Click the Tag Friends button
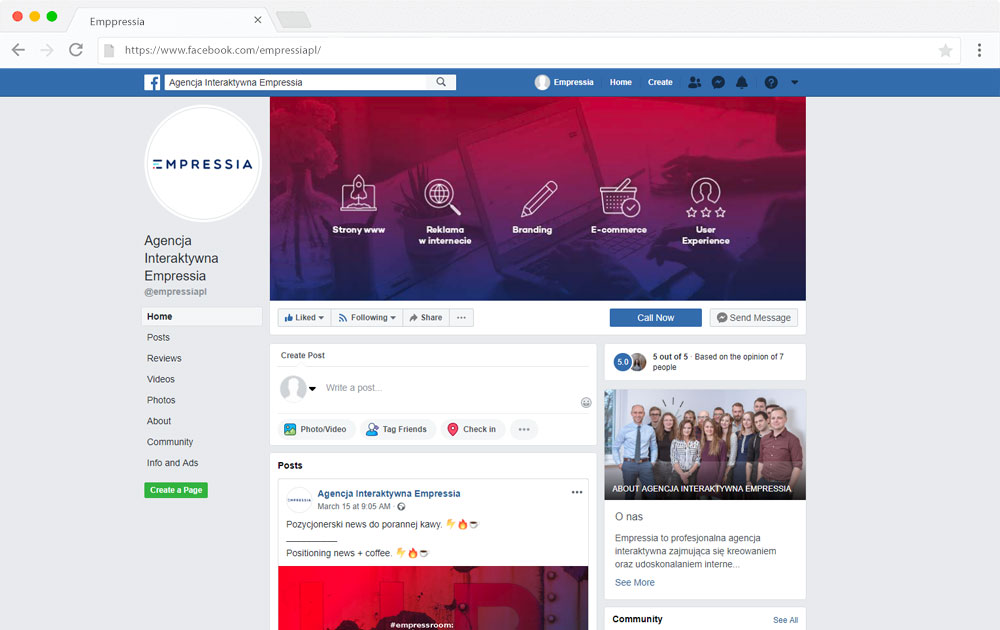 (x=397, y=429)
